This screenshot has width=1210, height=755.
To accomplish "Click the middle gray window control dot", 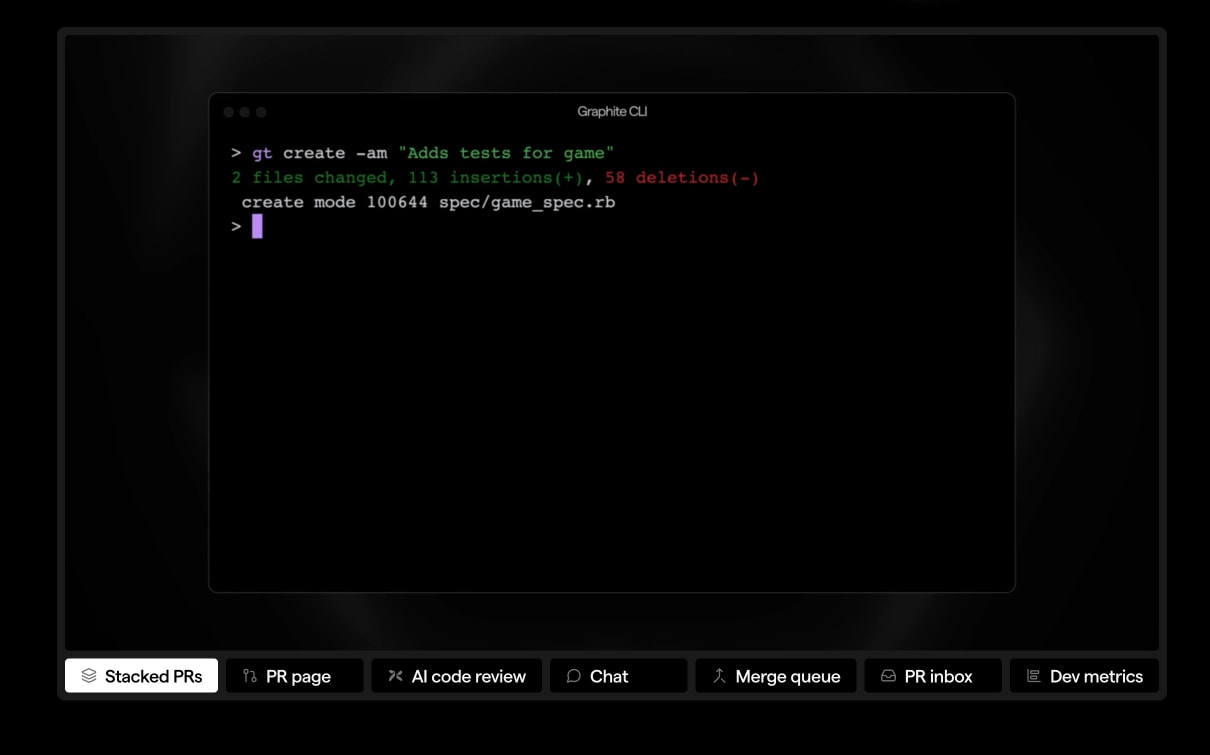I will (245, 113).
